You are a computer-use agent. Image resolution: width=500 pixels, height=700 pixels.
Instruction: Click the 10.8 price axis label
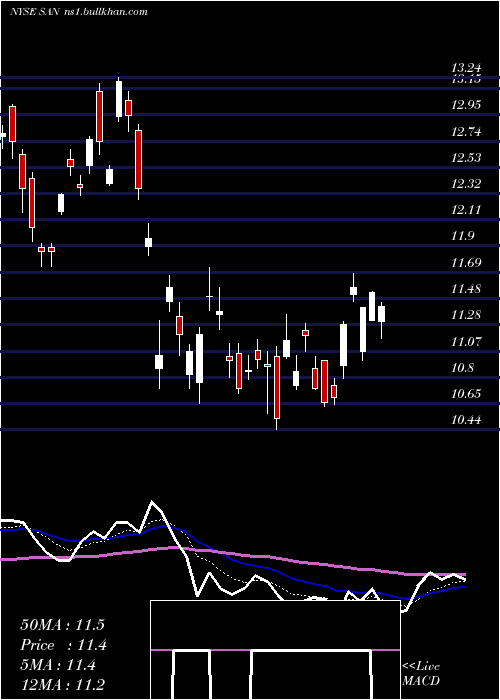tap(462, 368)
